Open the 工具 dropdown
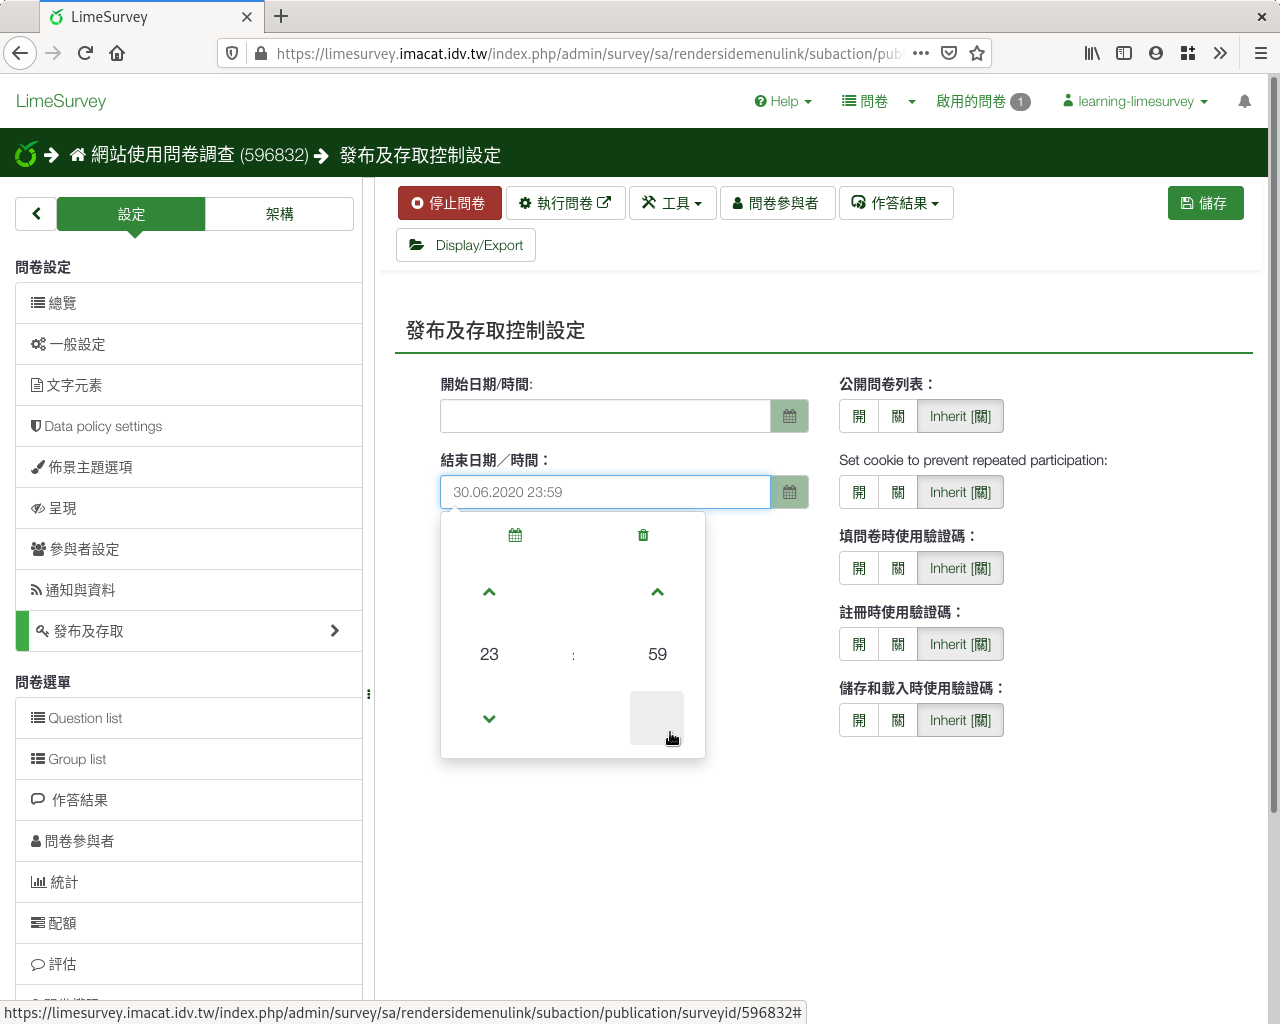Image resolution: width=1280 pixels, height=1024 pixels. [x=672, y=203]
